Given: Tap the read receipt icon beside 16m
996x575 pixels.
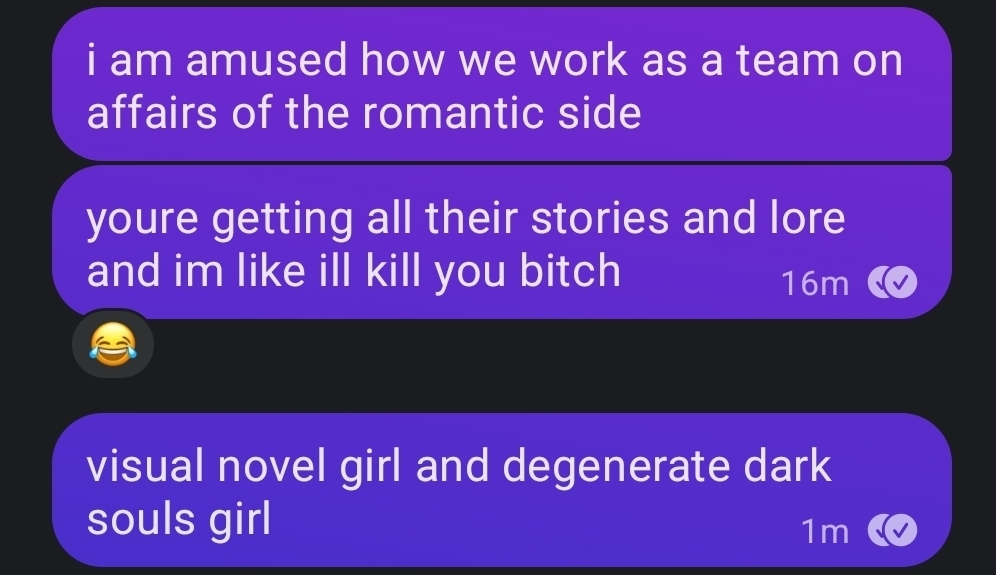Looking at the screenshot, I should coord(892,283).
